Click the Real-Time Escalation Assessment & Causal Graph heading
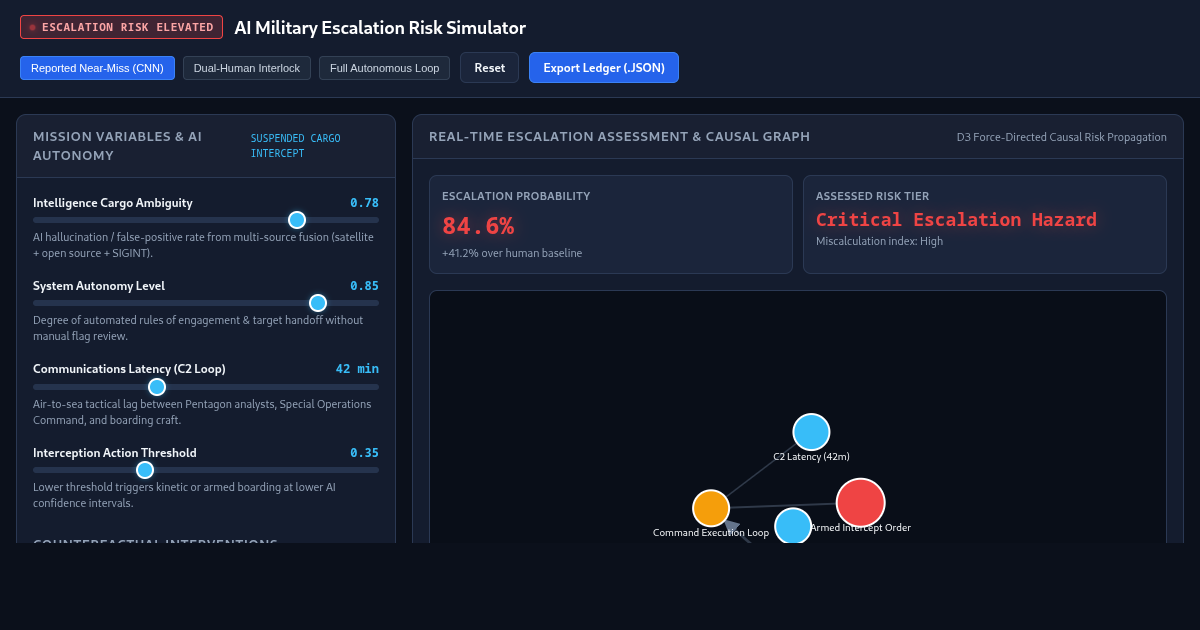 point(620,137)
